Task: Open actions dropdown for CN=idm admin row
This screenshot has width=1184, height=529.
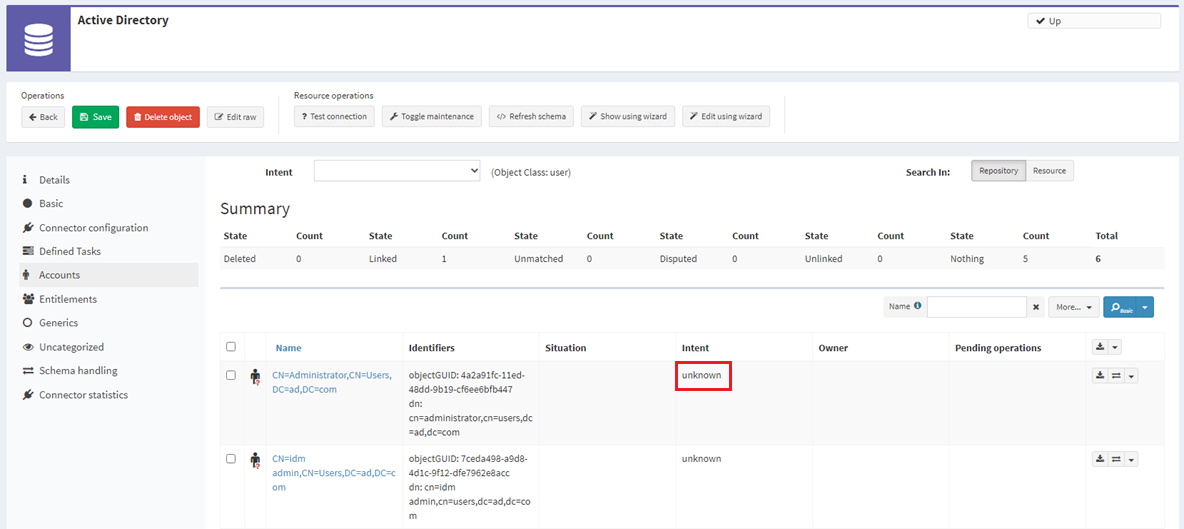Action: click(x=1131, y=460)
